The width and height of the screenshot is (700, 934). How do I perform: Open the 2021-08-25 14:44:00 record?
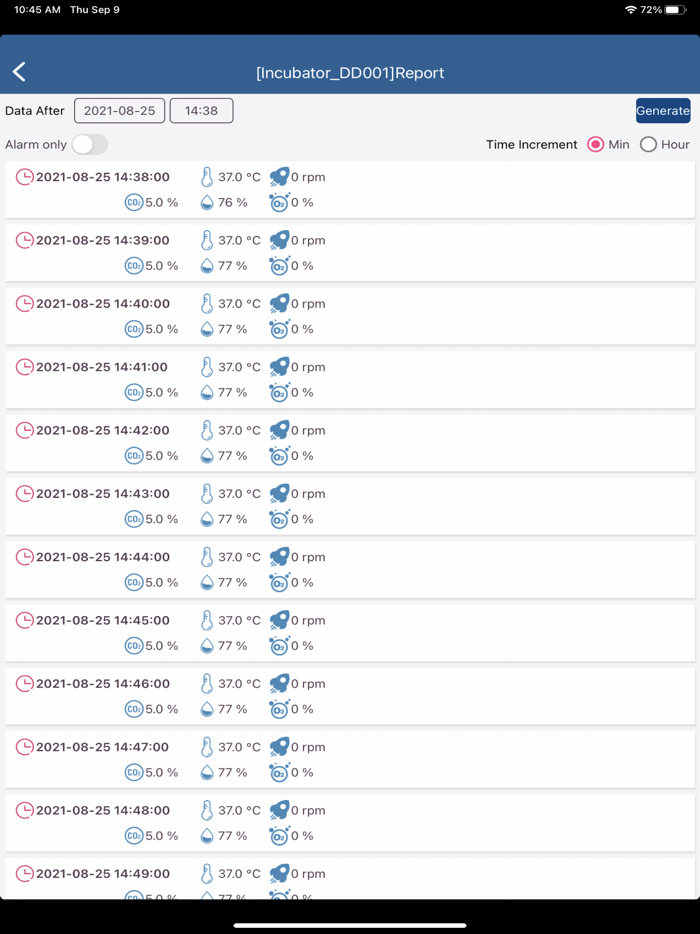(x=350, y=570)
